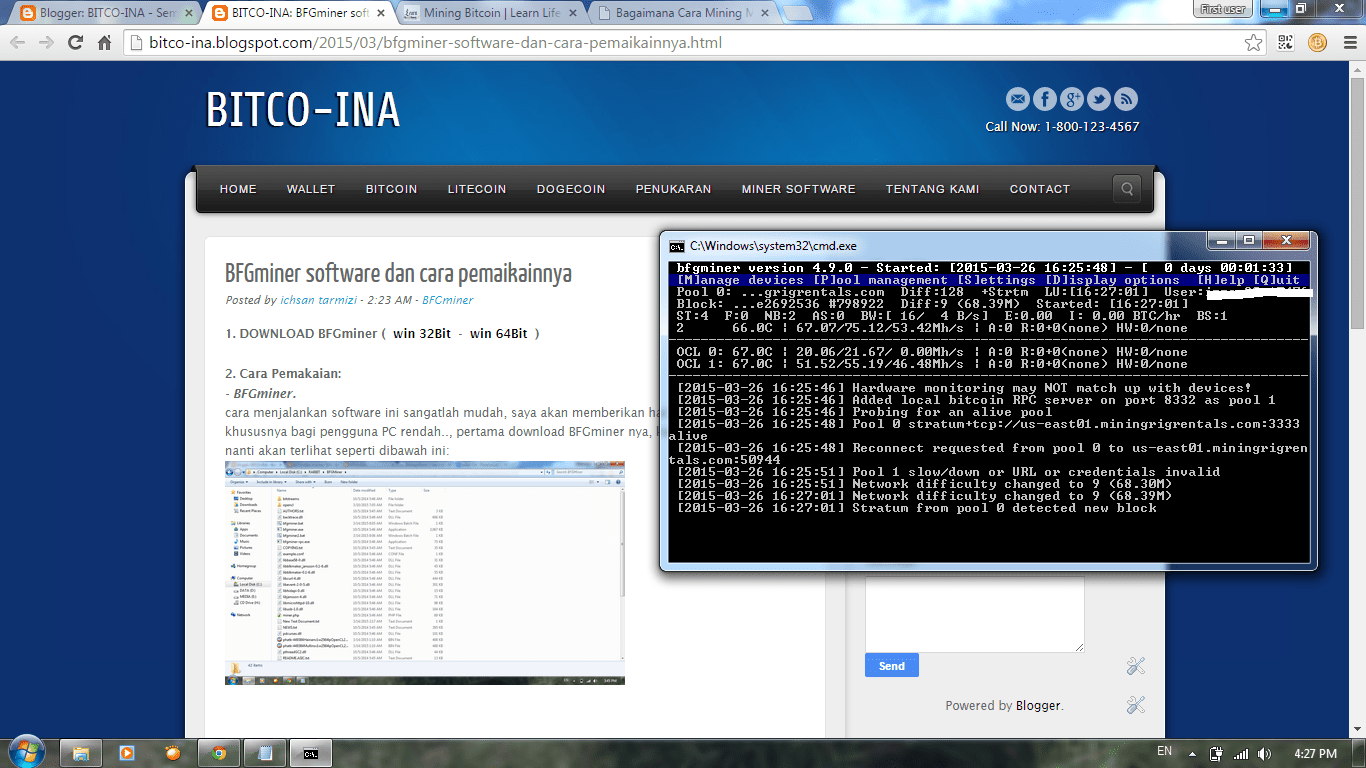Reload the page
The width and height of the screenshot is (1366, 768).
76,43
